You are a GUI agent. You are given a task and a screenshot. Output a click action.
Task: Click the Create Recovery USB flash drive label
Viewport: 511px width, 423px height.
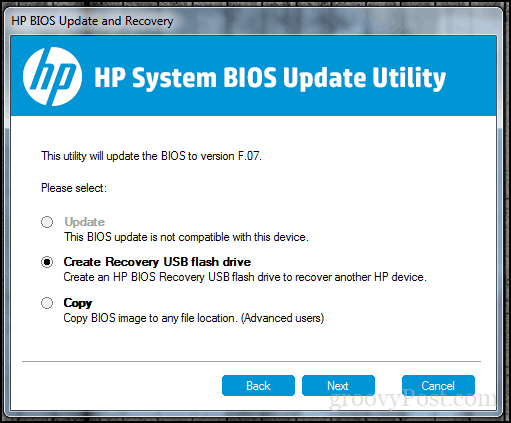tap(157, 262)
